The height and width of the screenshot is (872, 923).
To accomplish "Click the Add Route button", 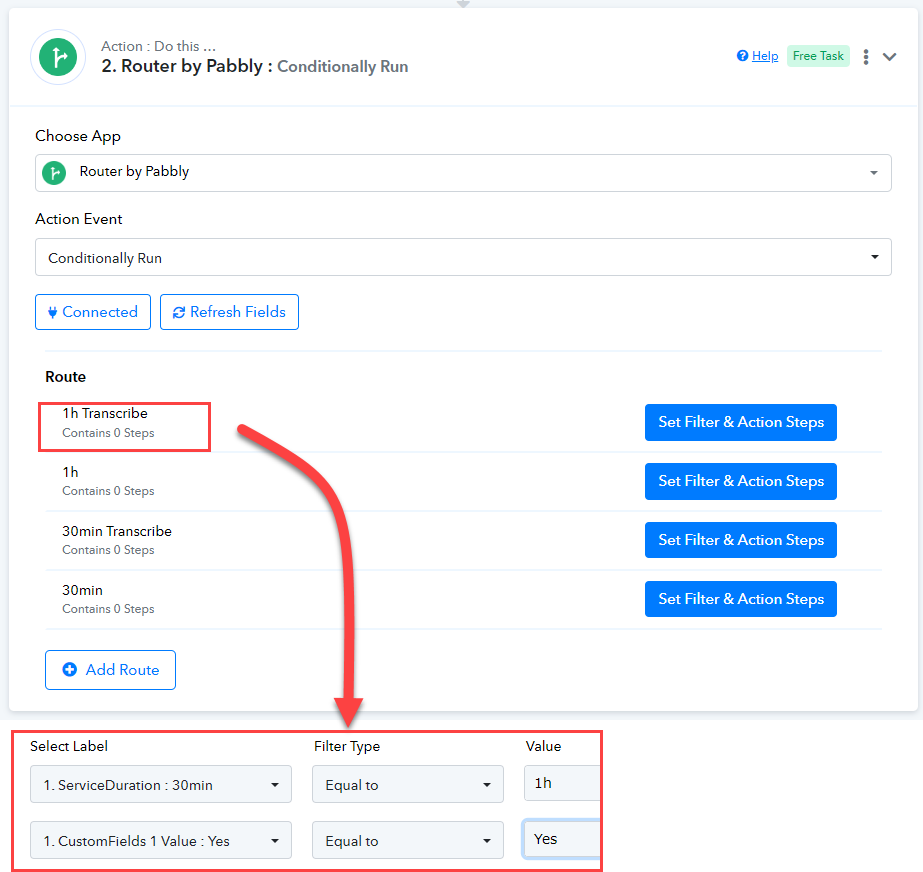I will coord(110,670).
